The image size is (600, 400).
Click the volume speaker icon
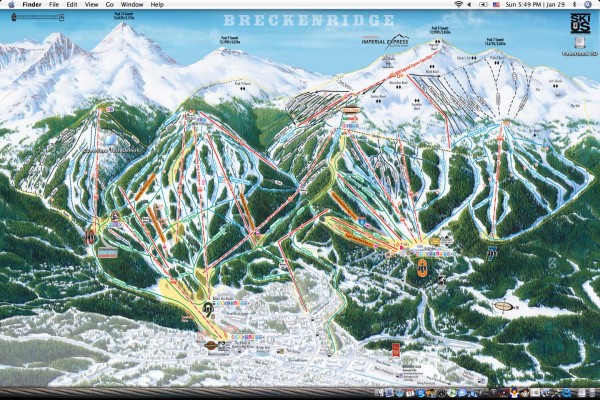pos(470,5)
